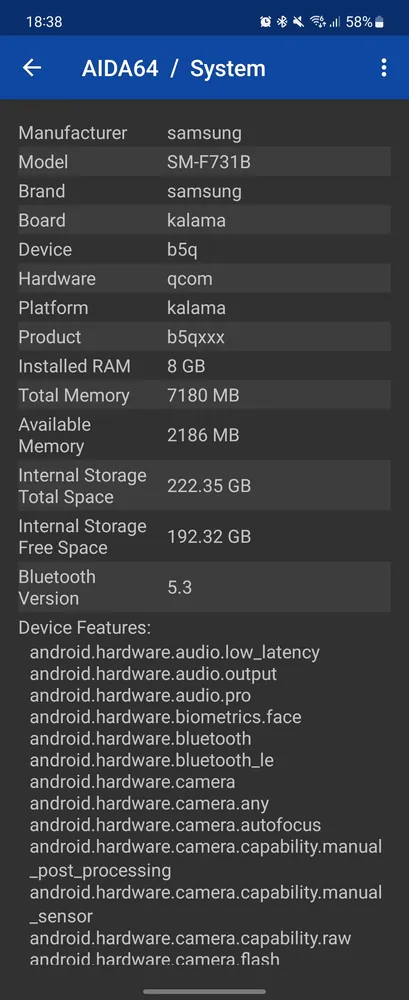The width and height of the screenshot is (409, 1000).
Task: Tap the Installed RAM 8 GB row
Action: [204, 366]
